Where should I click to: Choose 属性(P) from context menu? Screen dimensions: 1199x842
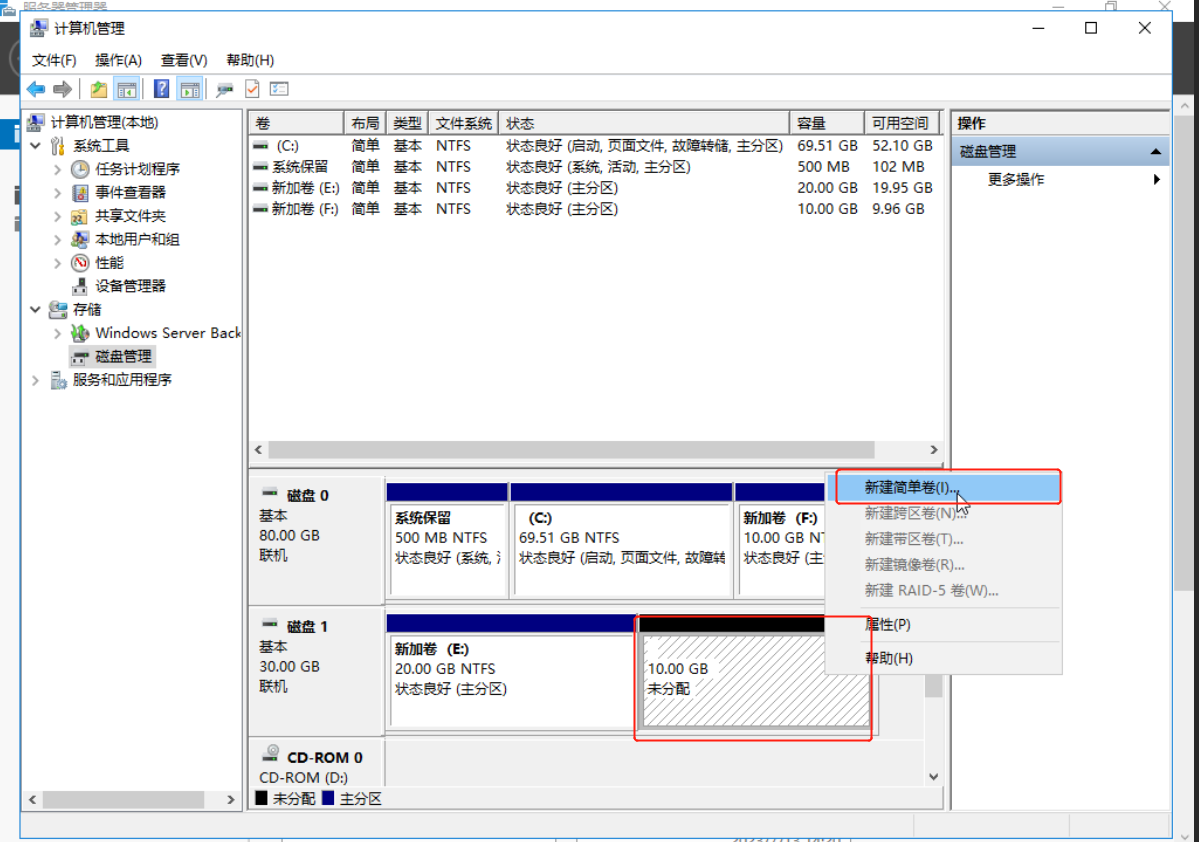888,624
